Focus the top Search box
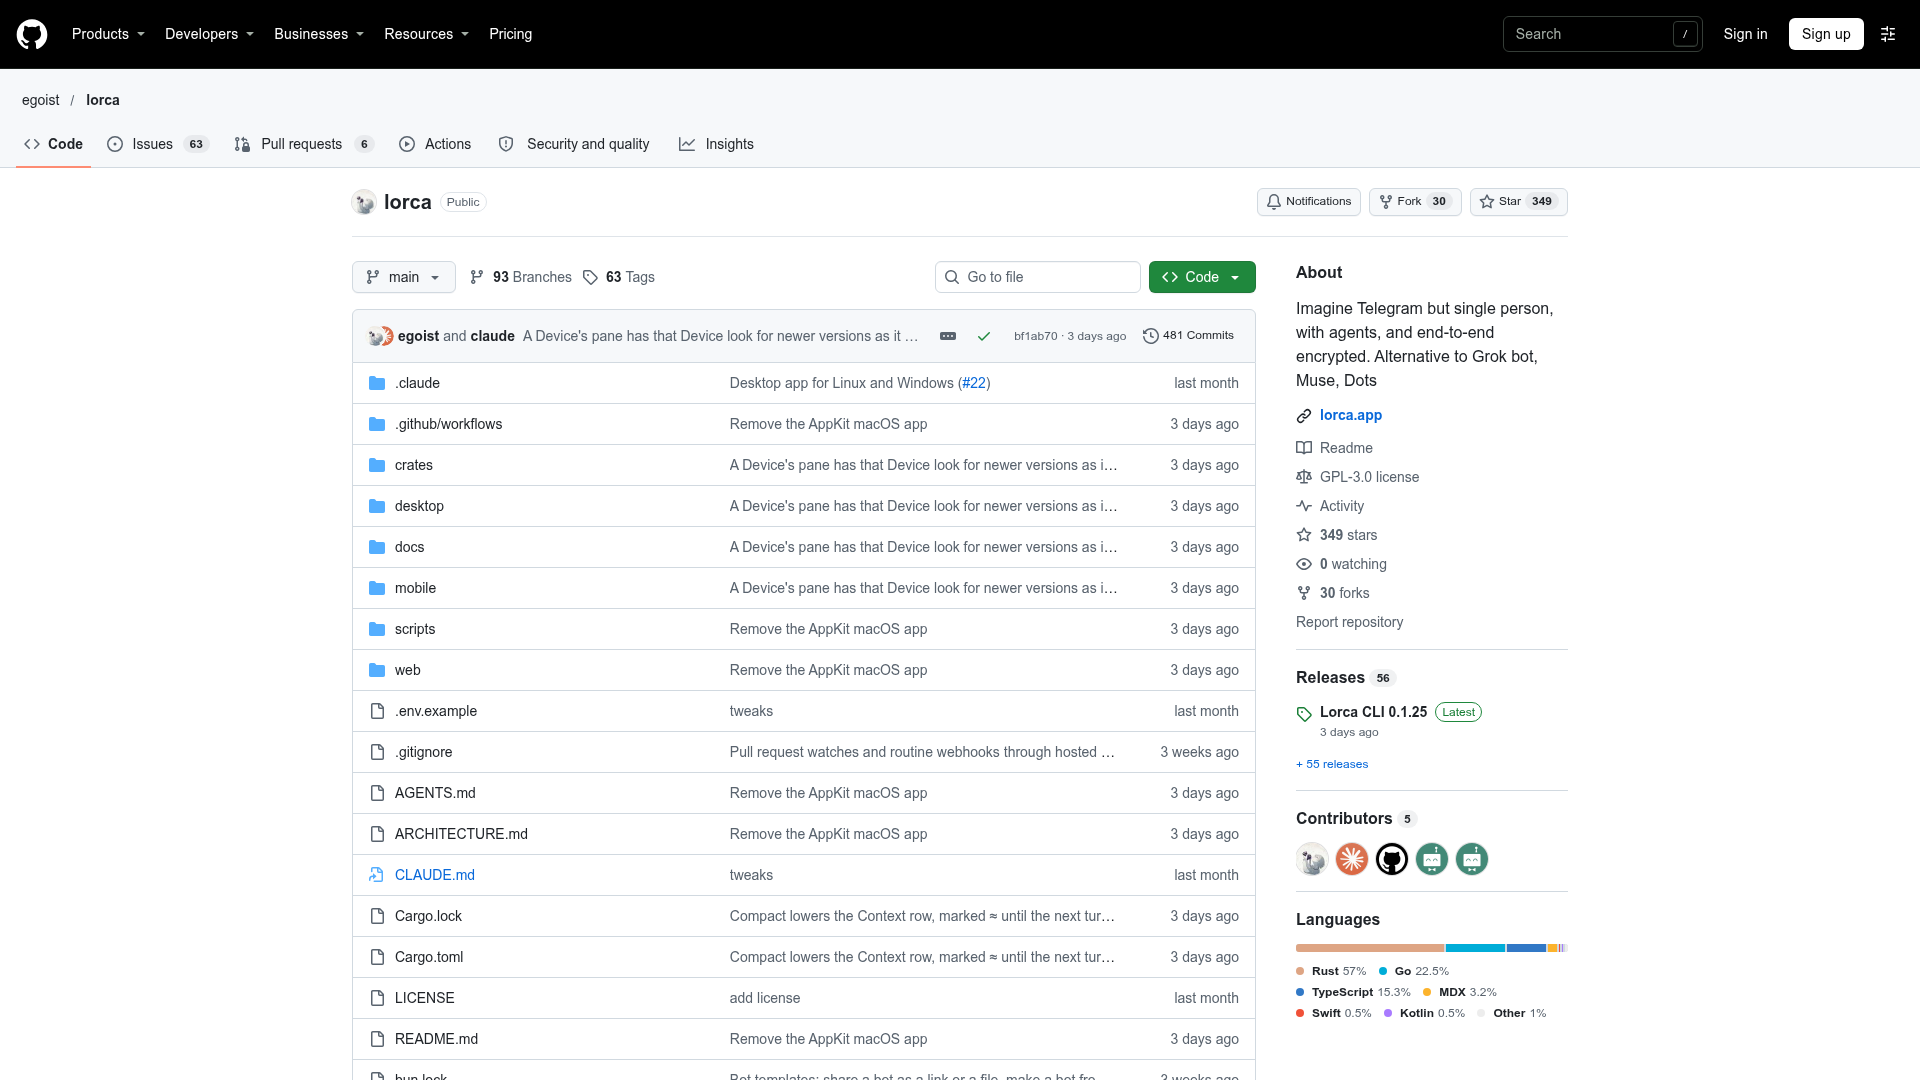Screen dimensions: 1920x1080 point(1602,34)
